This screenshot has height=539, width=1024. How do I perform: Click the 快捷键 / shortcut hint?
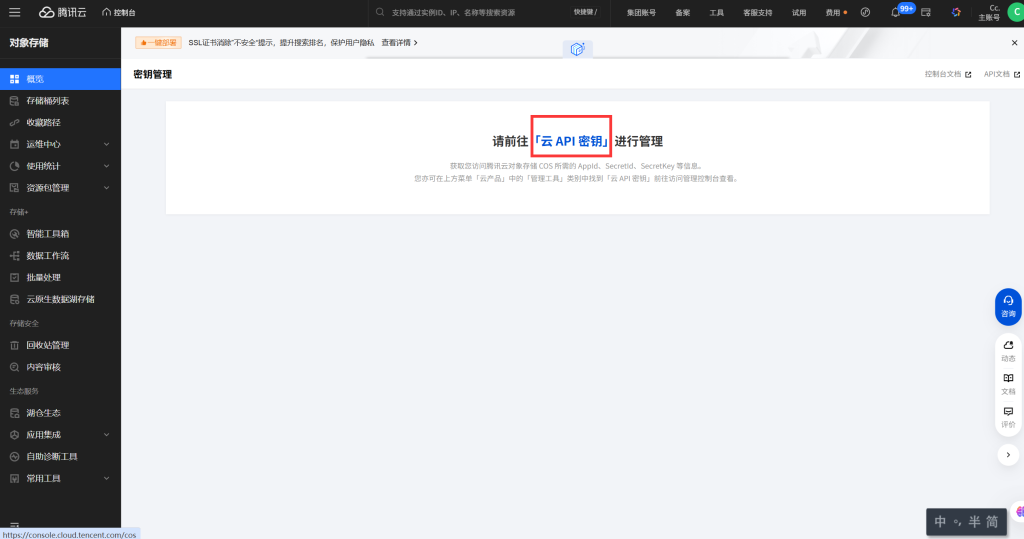coord(585,12)
